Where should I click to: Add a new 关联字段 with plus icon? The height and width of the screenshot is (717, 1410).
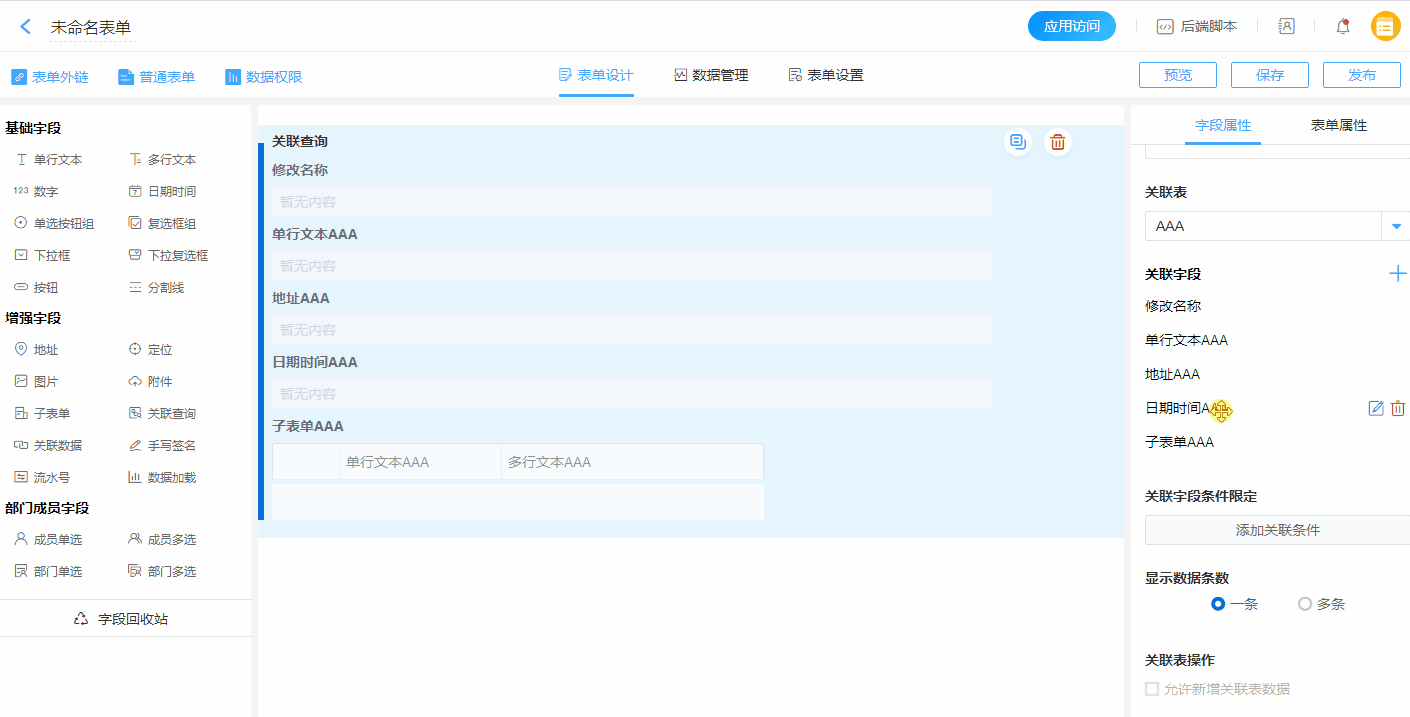click(x=1397, y=273)
